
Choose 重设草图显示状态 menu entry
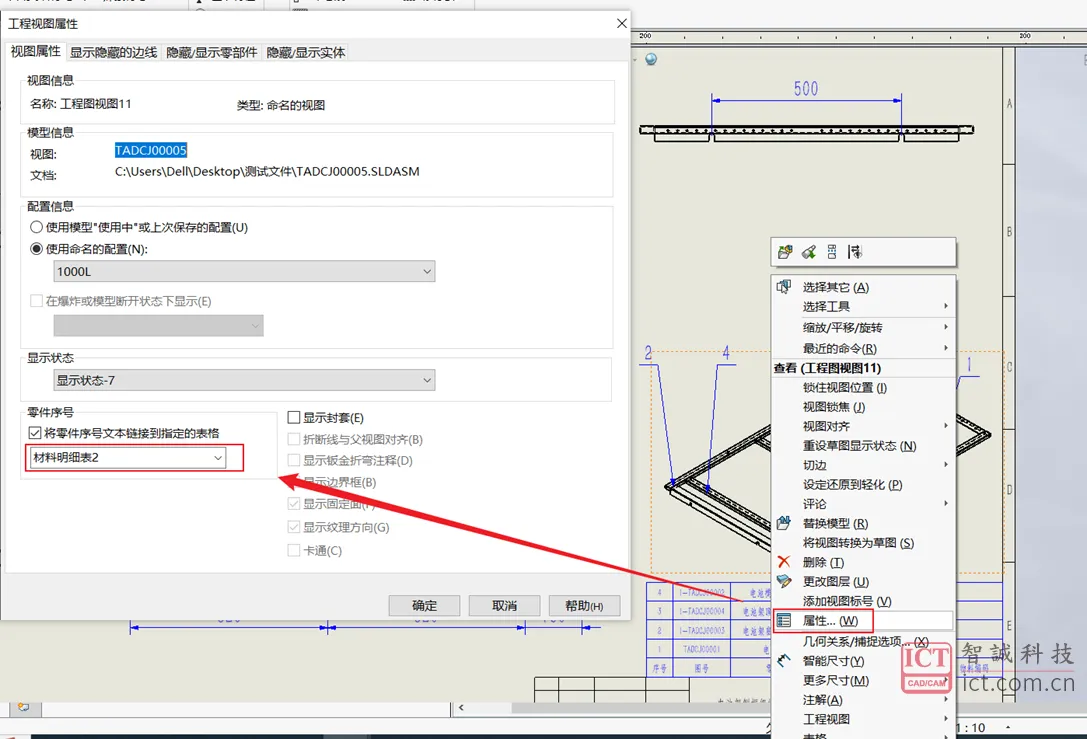click(x=860, y=446)
